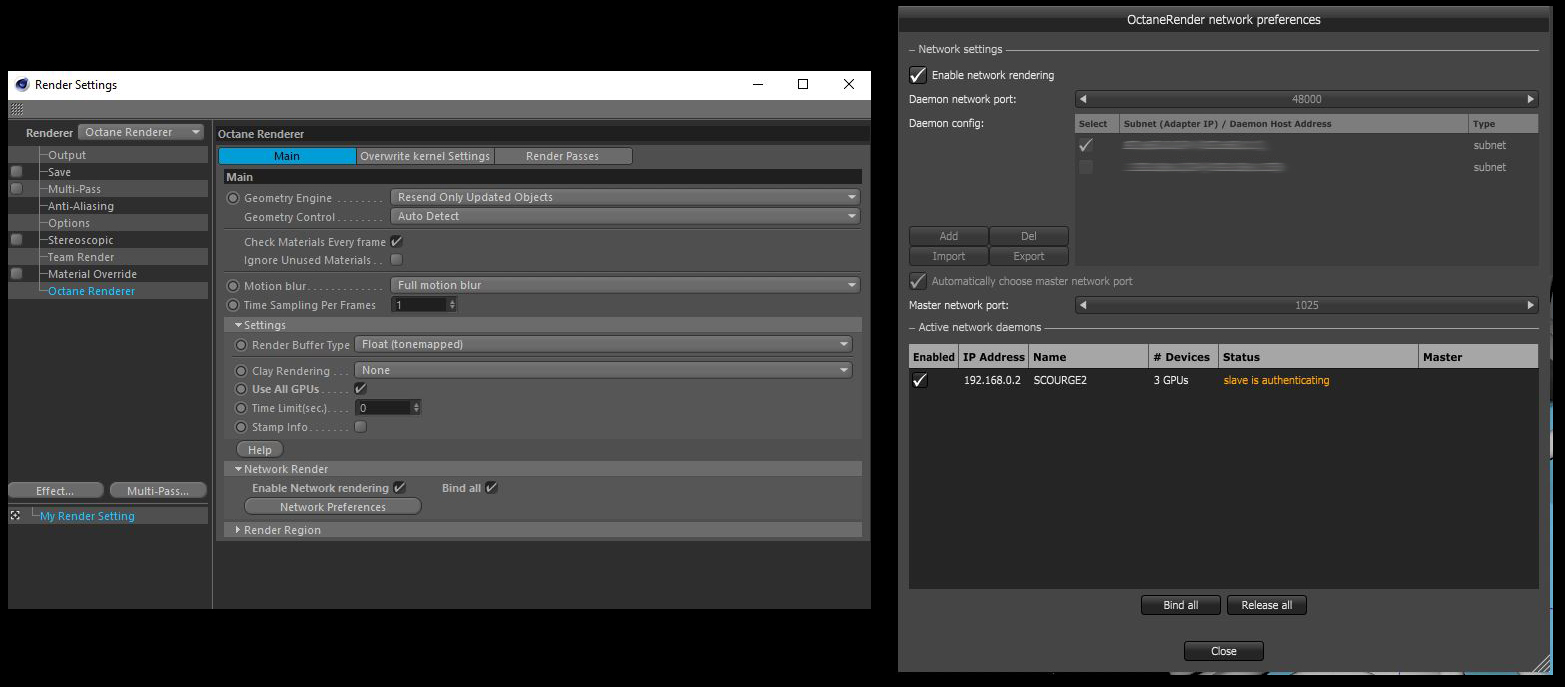The width and height of the screenshot is (1565, 687).
Task: Select Options in render settings list
Action: [69, 223]
